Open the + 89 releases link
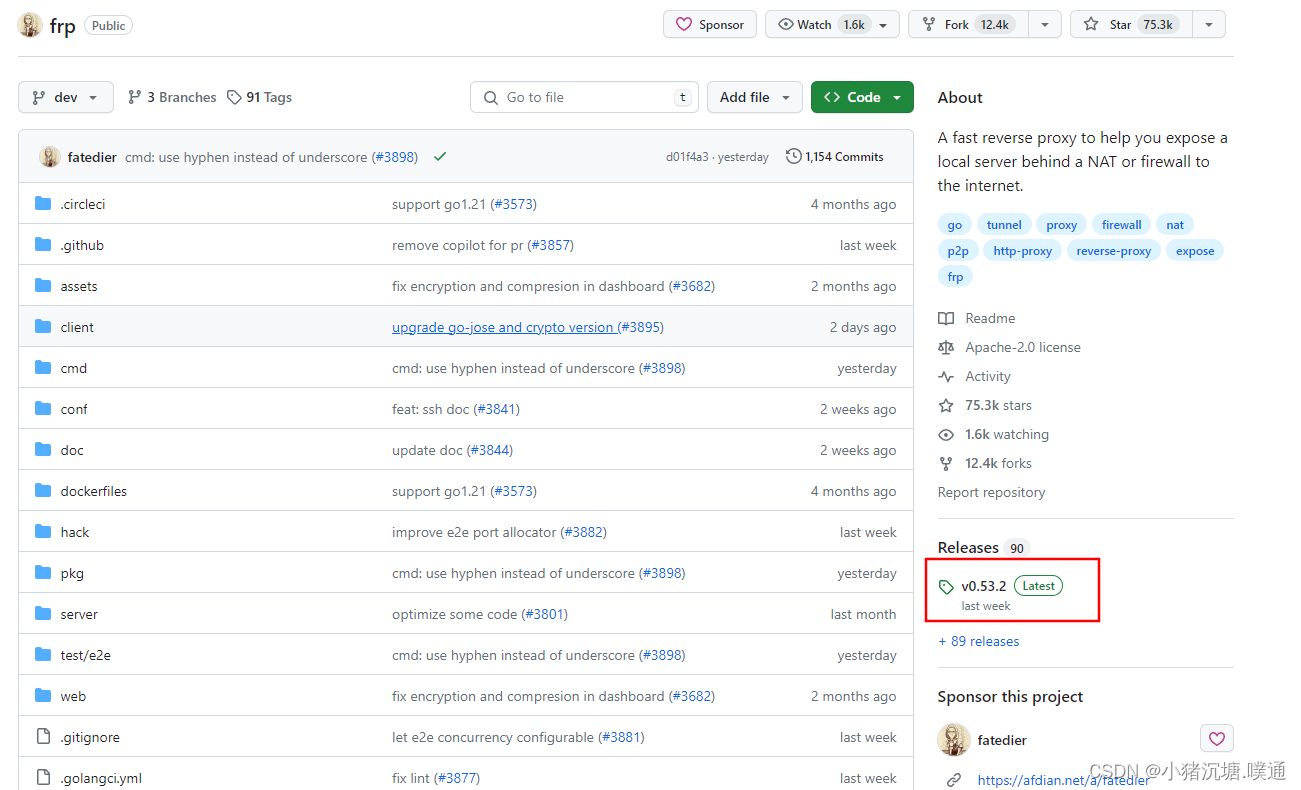Viewport: 1301px width, 790px height. coord(979,641)
